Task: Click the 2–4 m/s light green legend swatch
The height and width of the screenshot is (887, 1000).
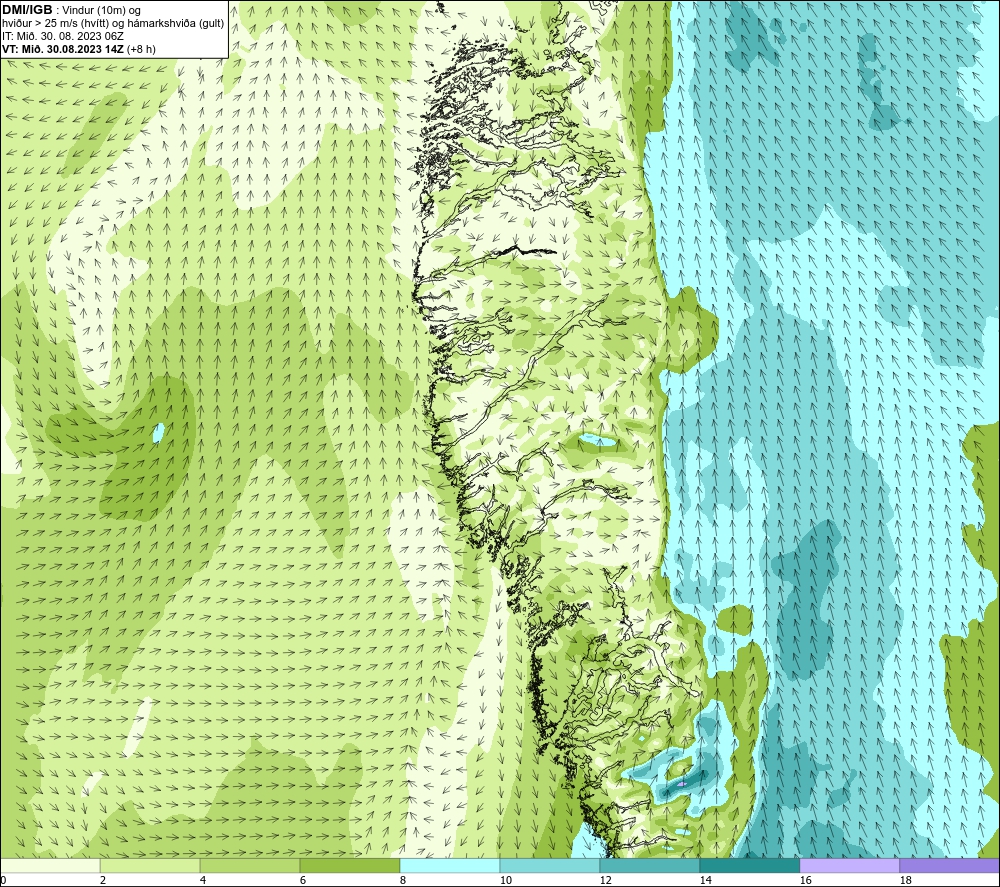Action: click(x=150, y=865)
